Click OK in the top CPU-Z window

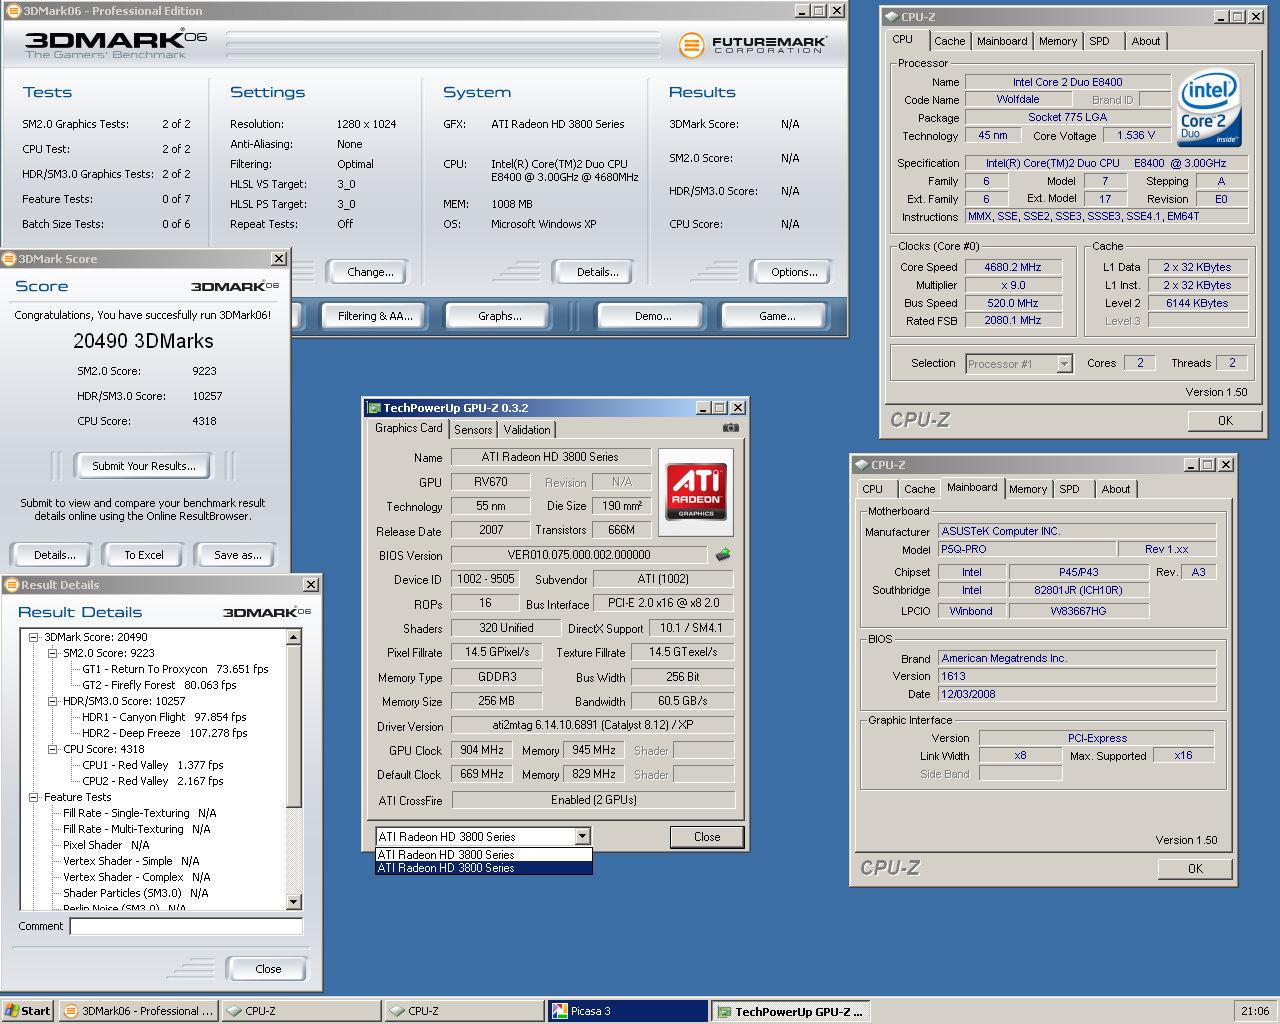1225,421
